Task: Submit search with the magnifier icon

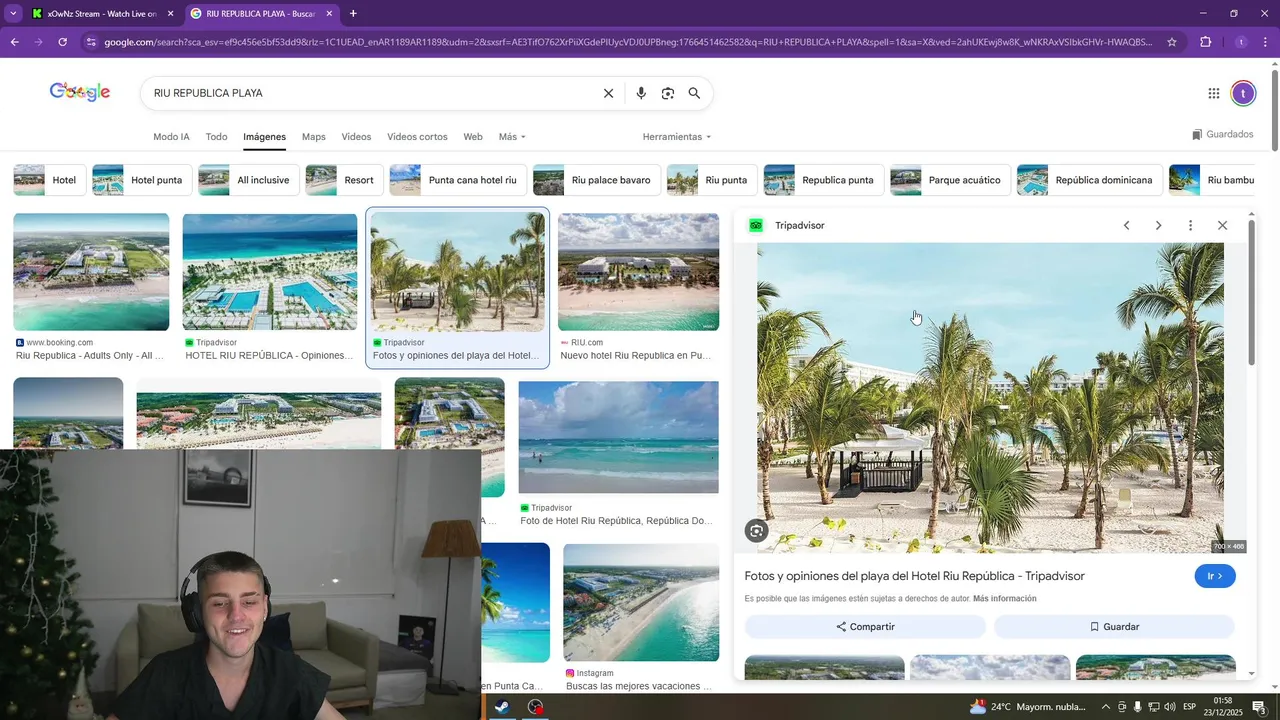Action: 694,93
